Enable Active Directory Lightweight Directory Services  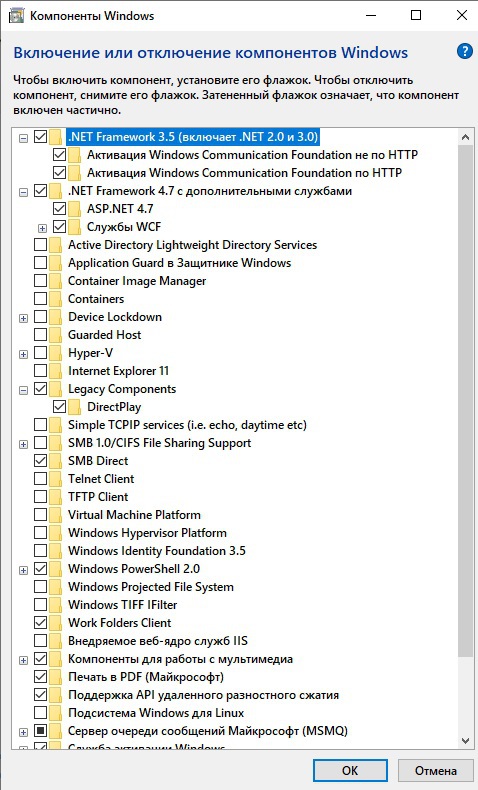40,245
